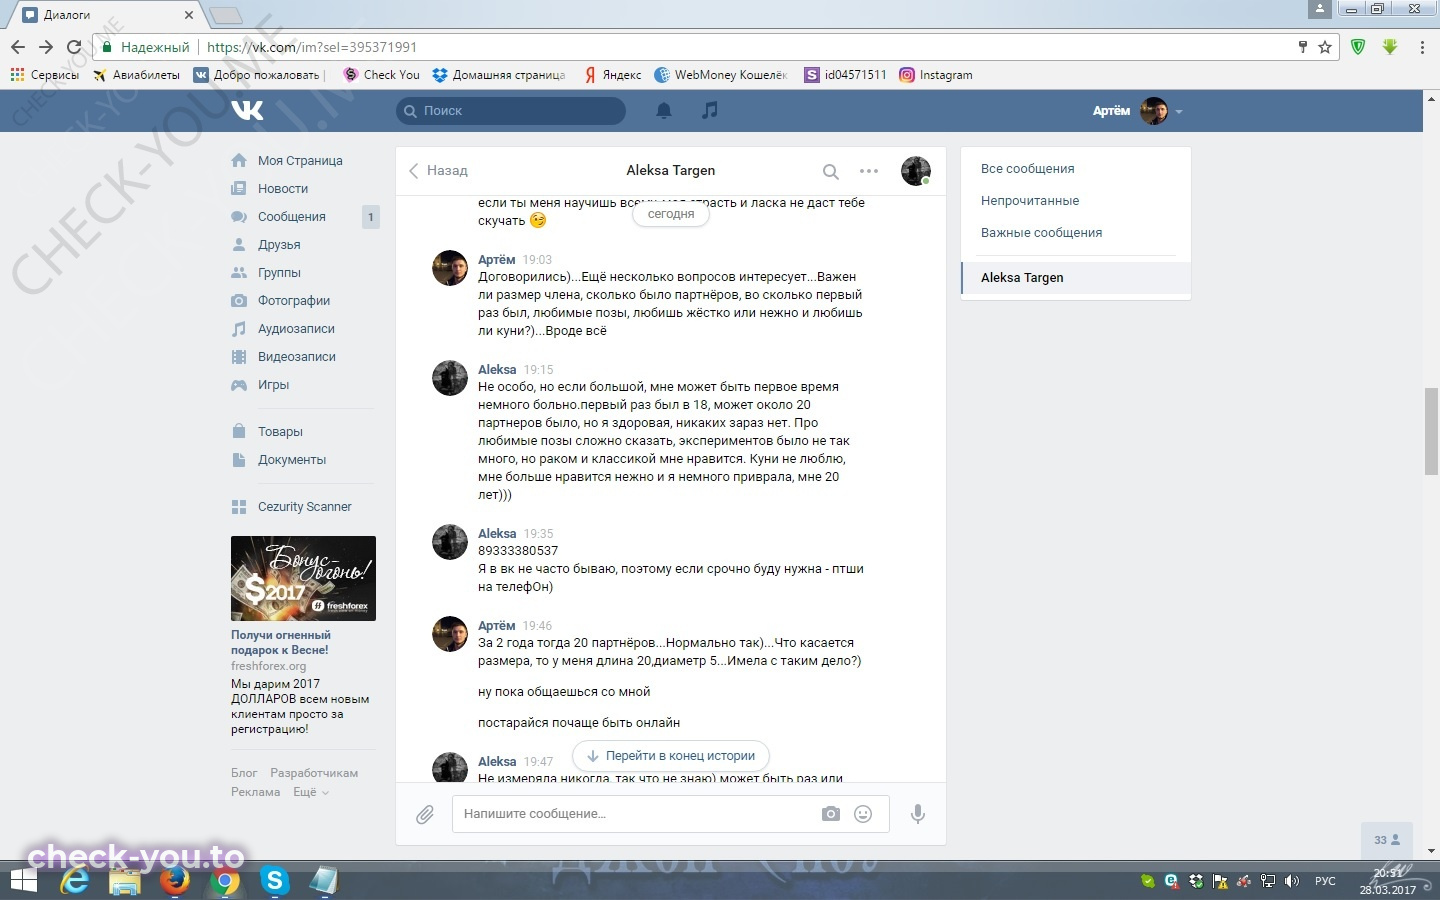Image resolution: width=1440 pixels, height=900 pixels.
Task: Open Получи огненный подарок ad link
Action: 280,642
